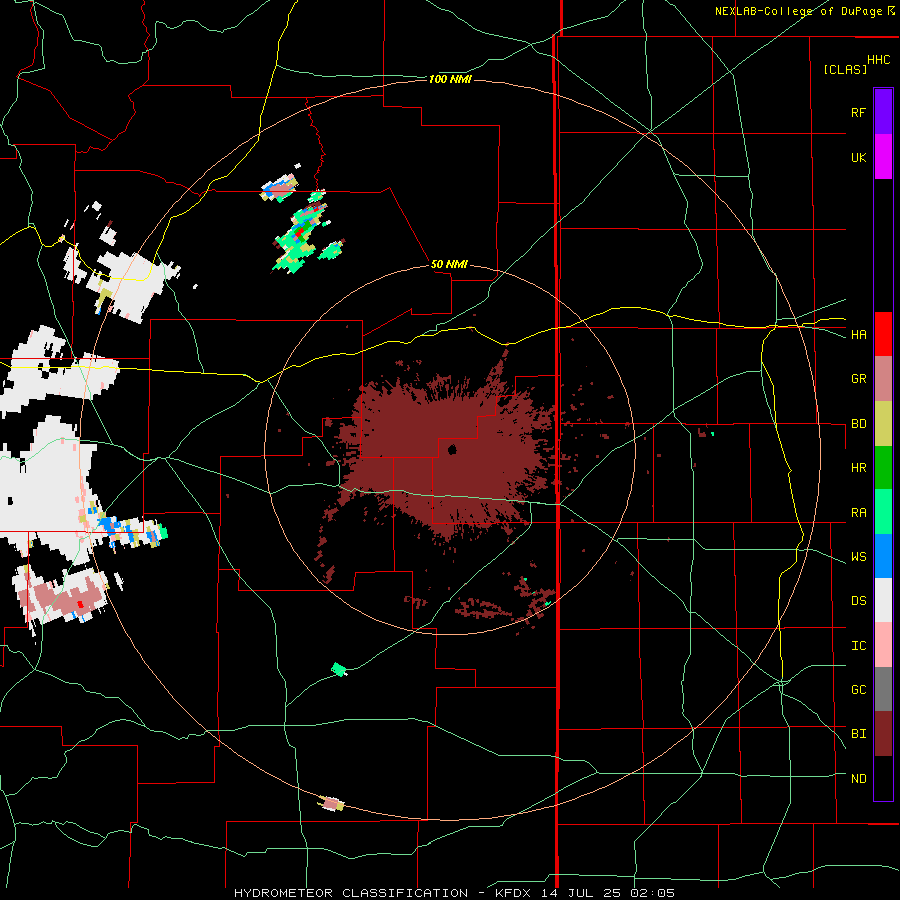Click the WS label beside the legend
This screenshot has height=900, width=900.
pos(858,557)
